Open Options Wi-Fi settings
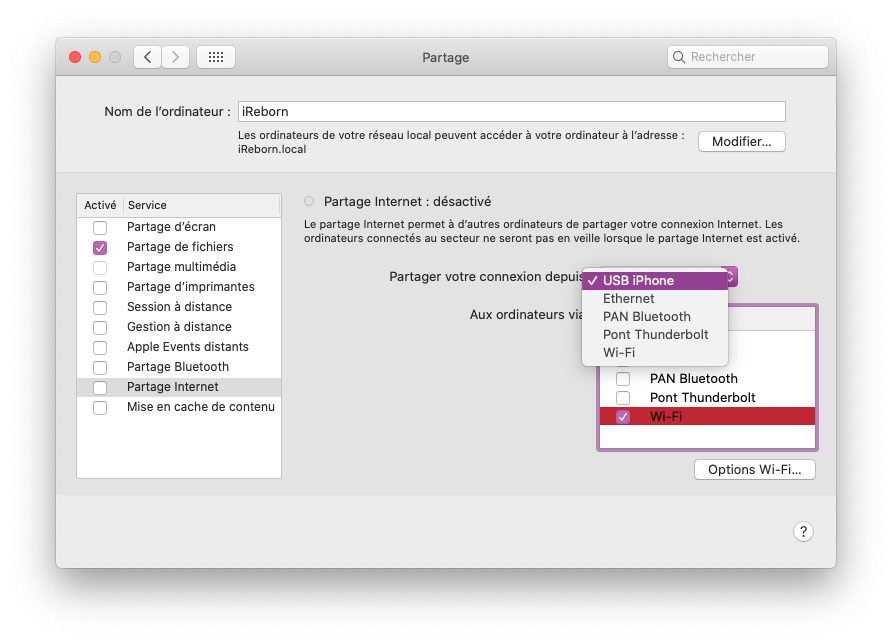 click(x=755, y=469)
